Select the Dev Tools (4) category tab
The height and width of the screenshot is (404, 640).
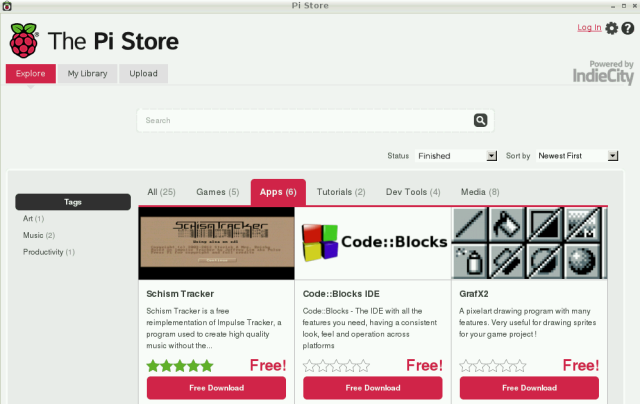click(x=413, y=192)
